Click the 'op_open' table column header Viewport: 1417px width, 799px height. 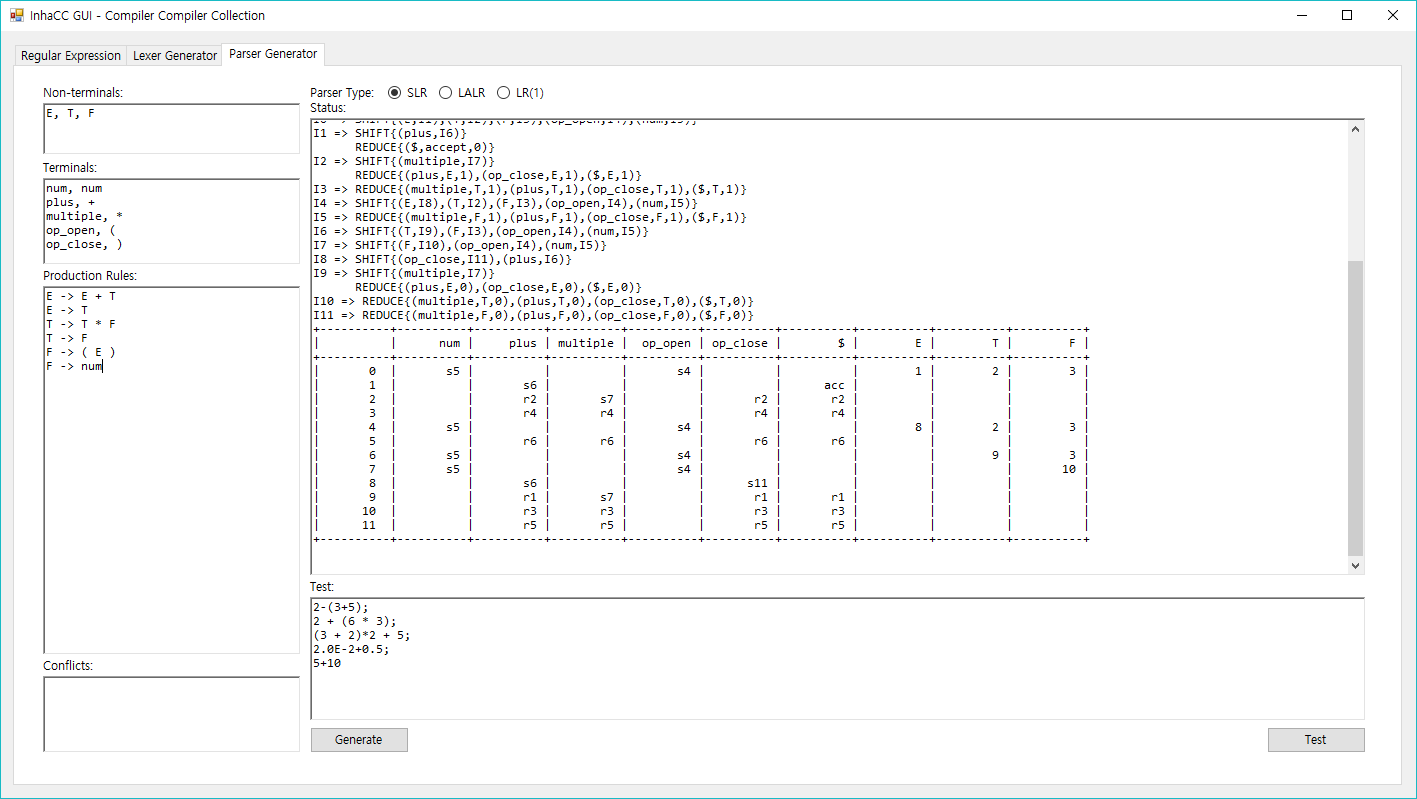tap(666, 344)
